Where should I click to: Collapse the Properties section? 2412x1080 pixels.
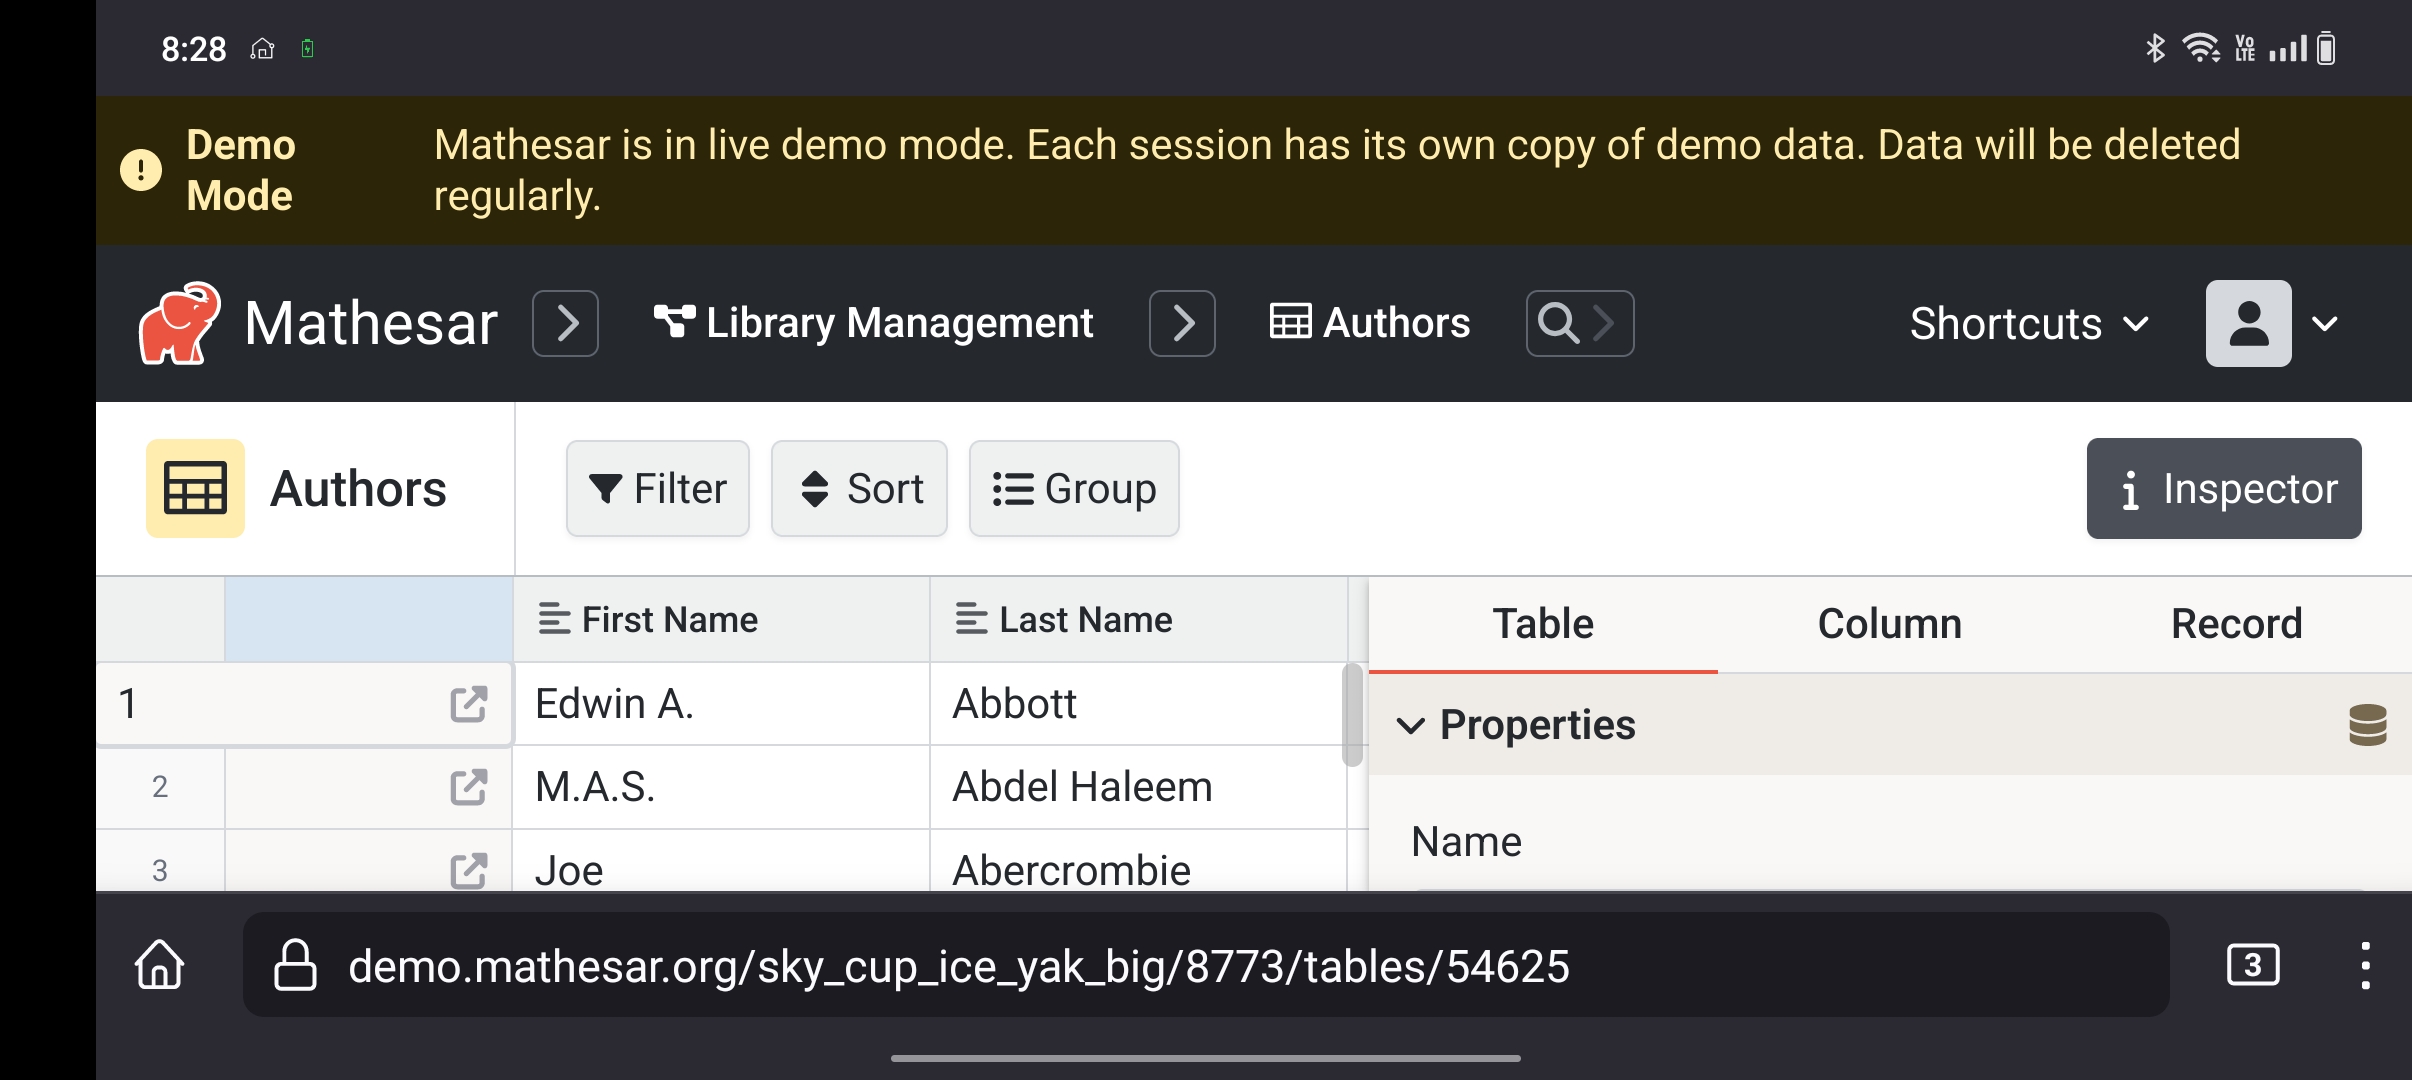[1411, 725]
